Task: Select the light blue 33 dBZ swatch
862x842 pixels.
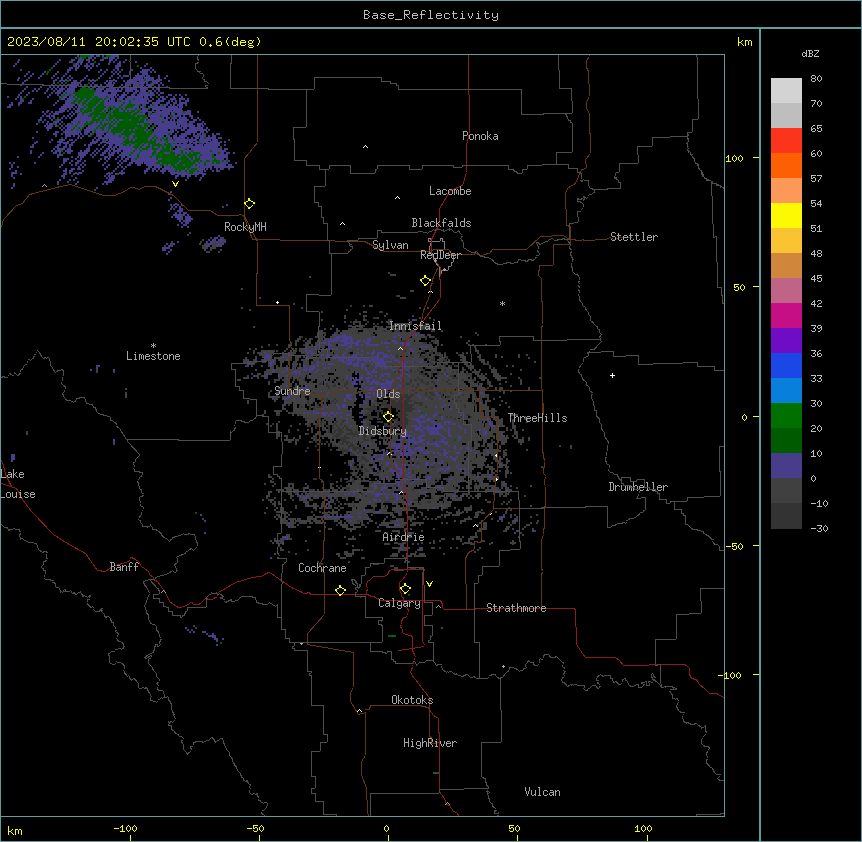Action: pyautogui.click(x=786, y=390)
